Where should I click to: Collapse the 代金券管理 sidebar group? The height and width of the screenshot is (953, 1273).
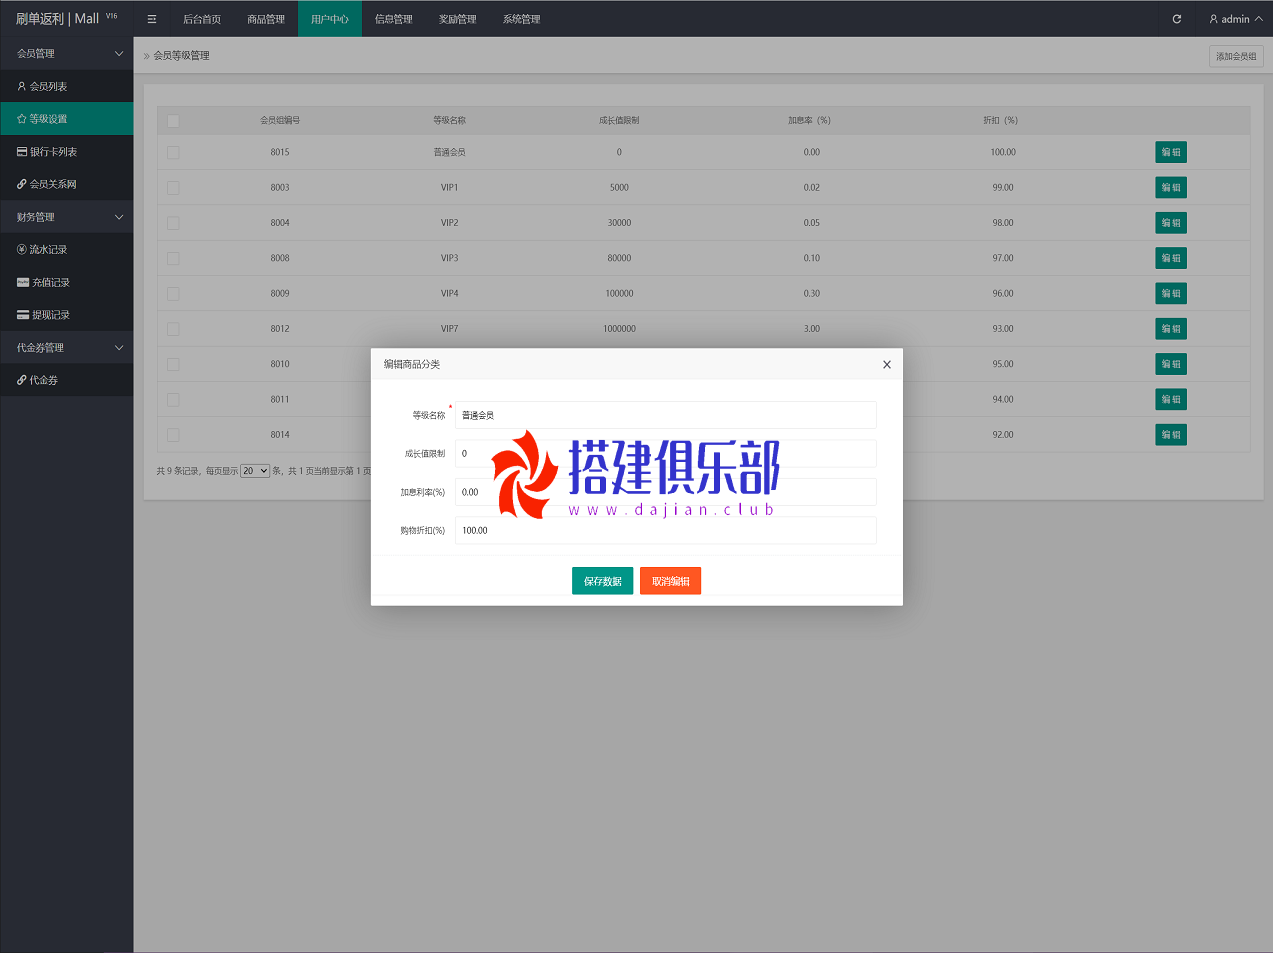pos(66,348)
